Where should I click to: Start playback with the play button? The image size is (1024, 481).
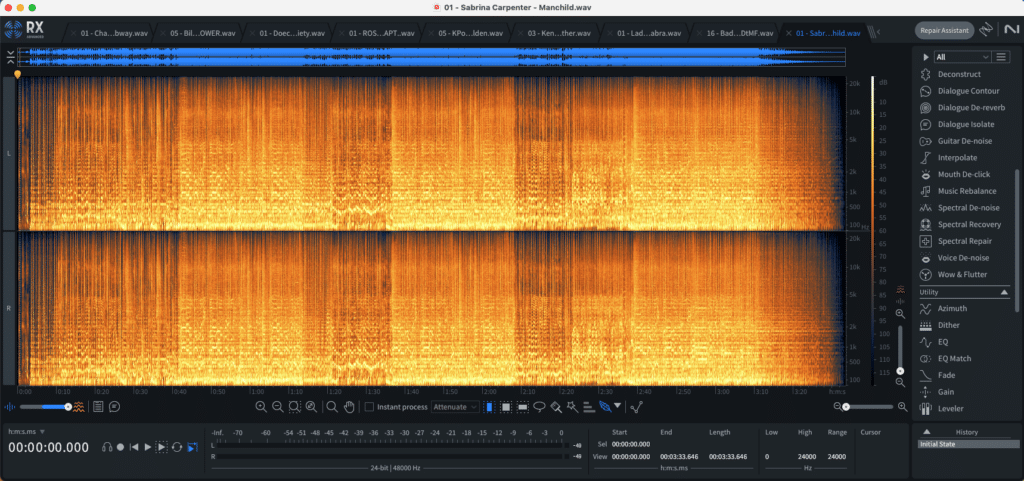pyautogui.click(x=147, y=447)
